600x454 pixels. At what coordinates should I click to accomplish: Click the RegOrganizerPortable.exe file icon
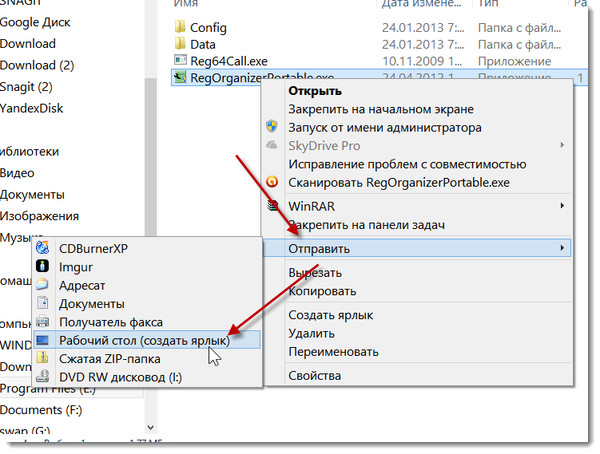pyautogui.click(x=180, y=77)
